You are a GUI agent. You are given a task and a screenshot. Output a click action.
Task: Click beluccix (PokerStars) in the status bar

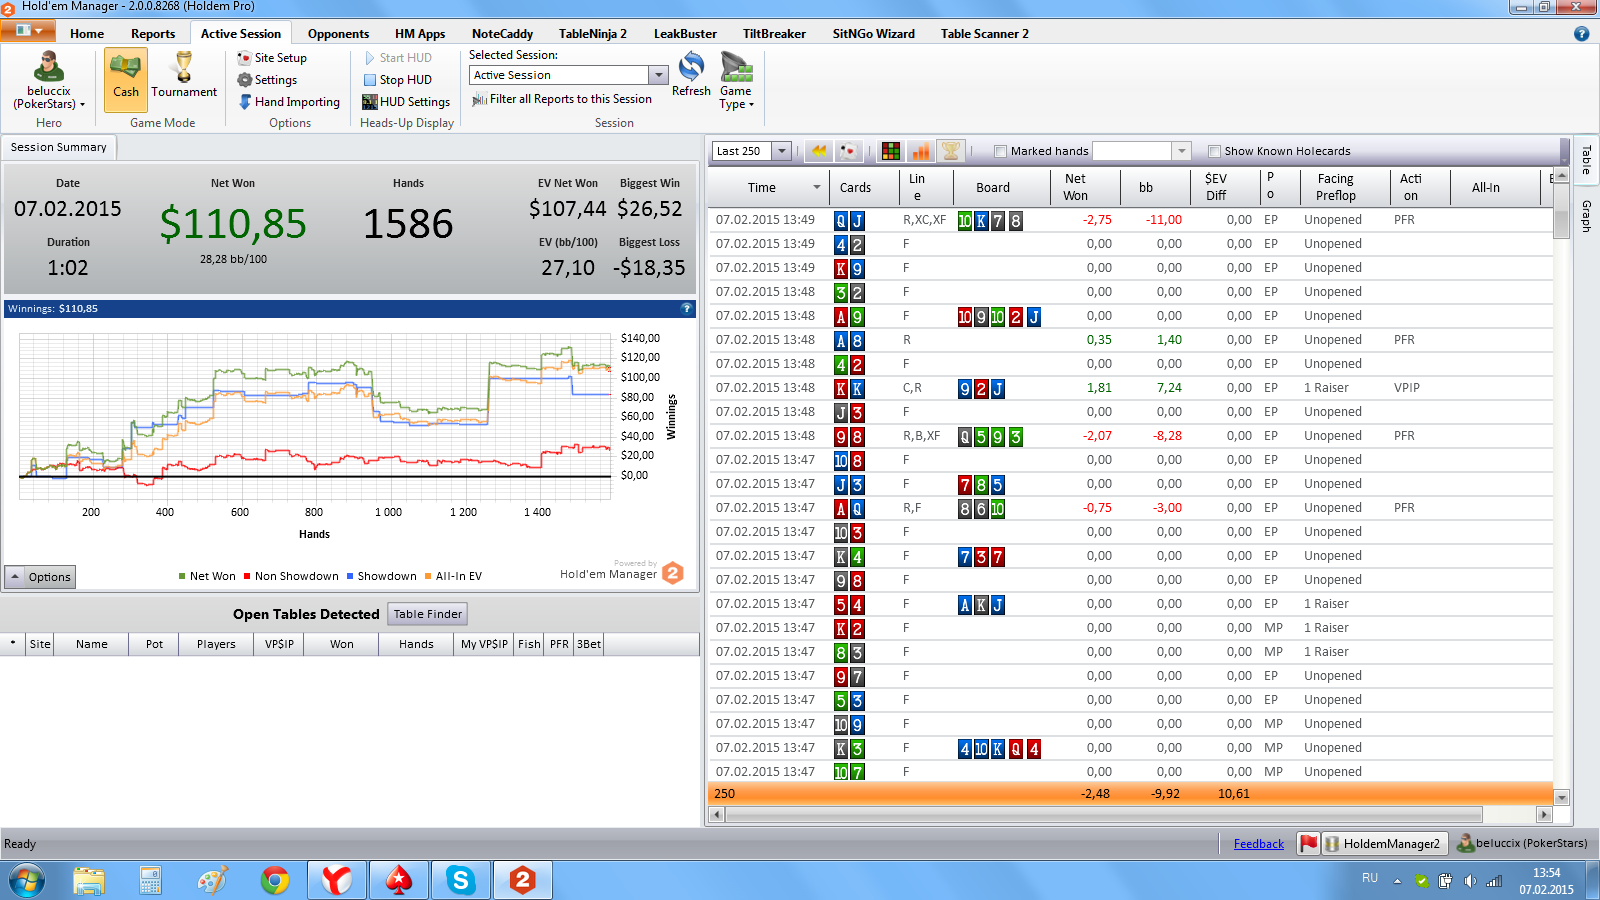[1522, 843]
